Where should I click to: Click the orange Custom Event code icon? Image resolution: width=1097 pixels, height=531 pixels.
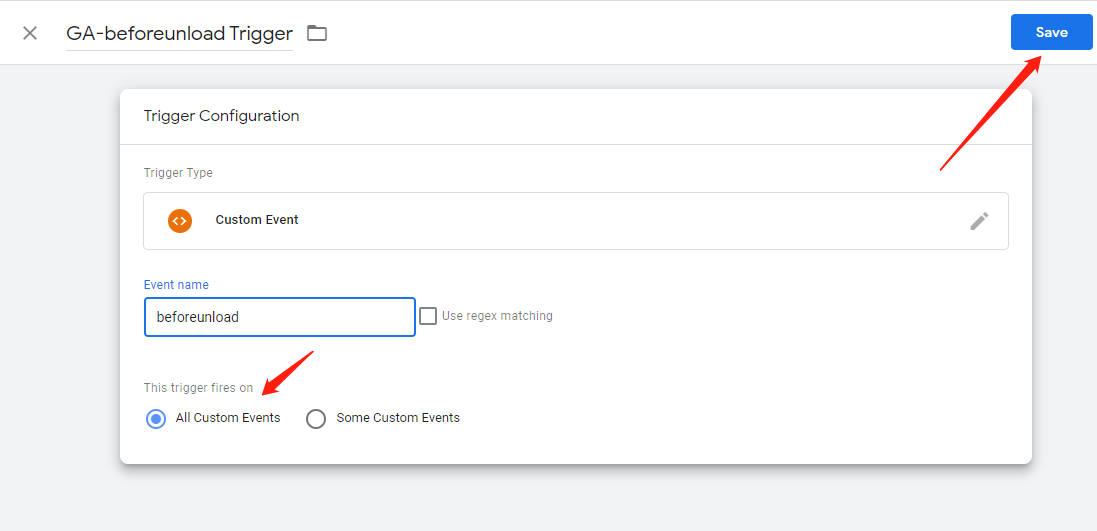point(180,220)
